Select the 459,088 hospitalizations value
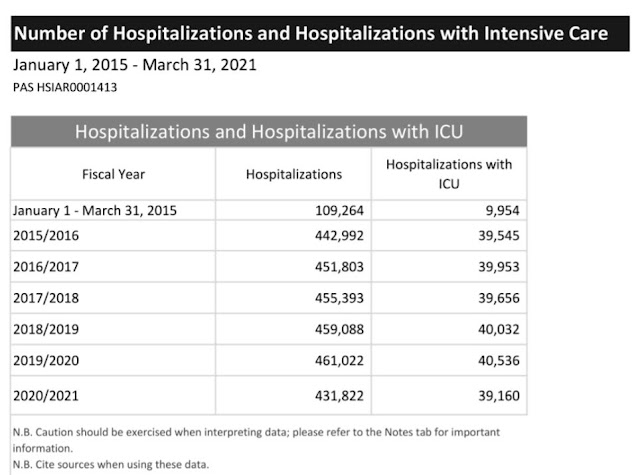Viewport: 638px width, 475px height. tap(339, 329)
